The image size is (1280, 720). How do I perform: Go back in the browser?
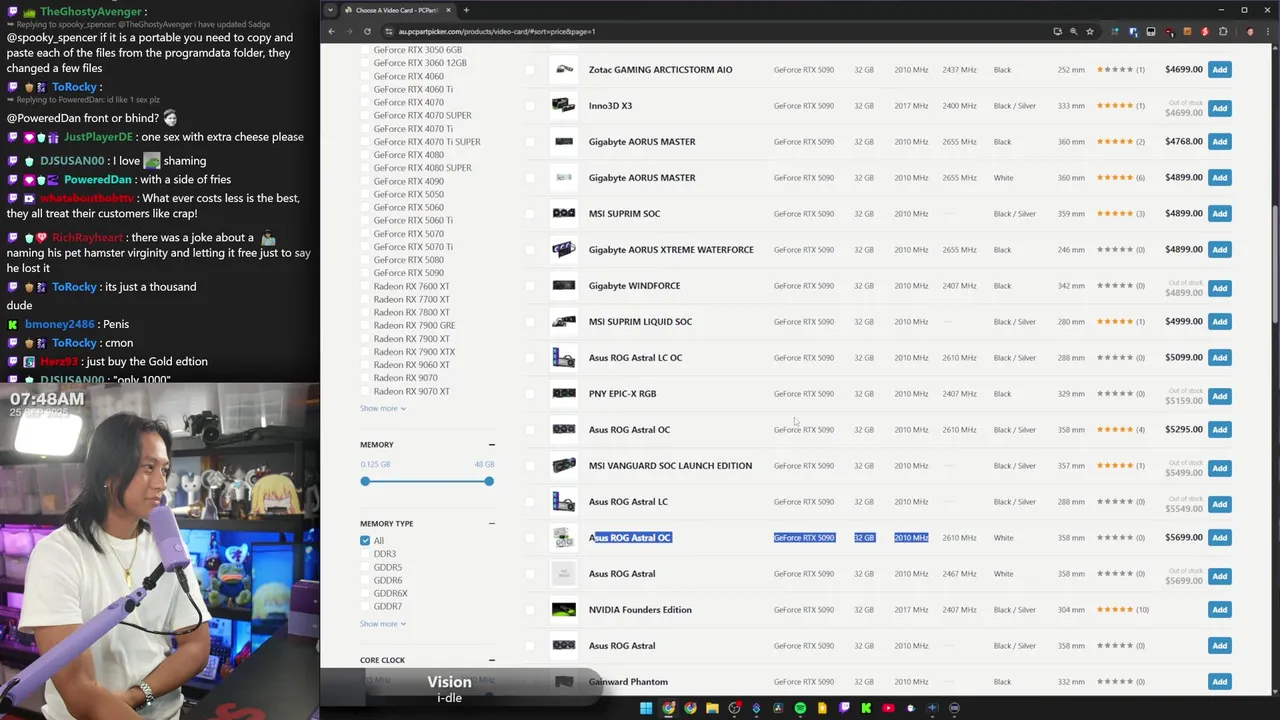click(331, 31)
